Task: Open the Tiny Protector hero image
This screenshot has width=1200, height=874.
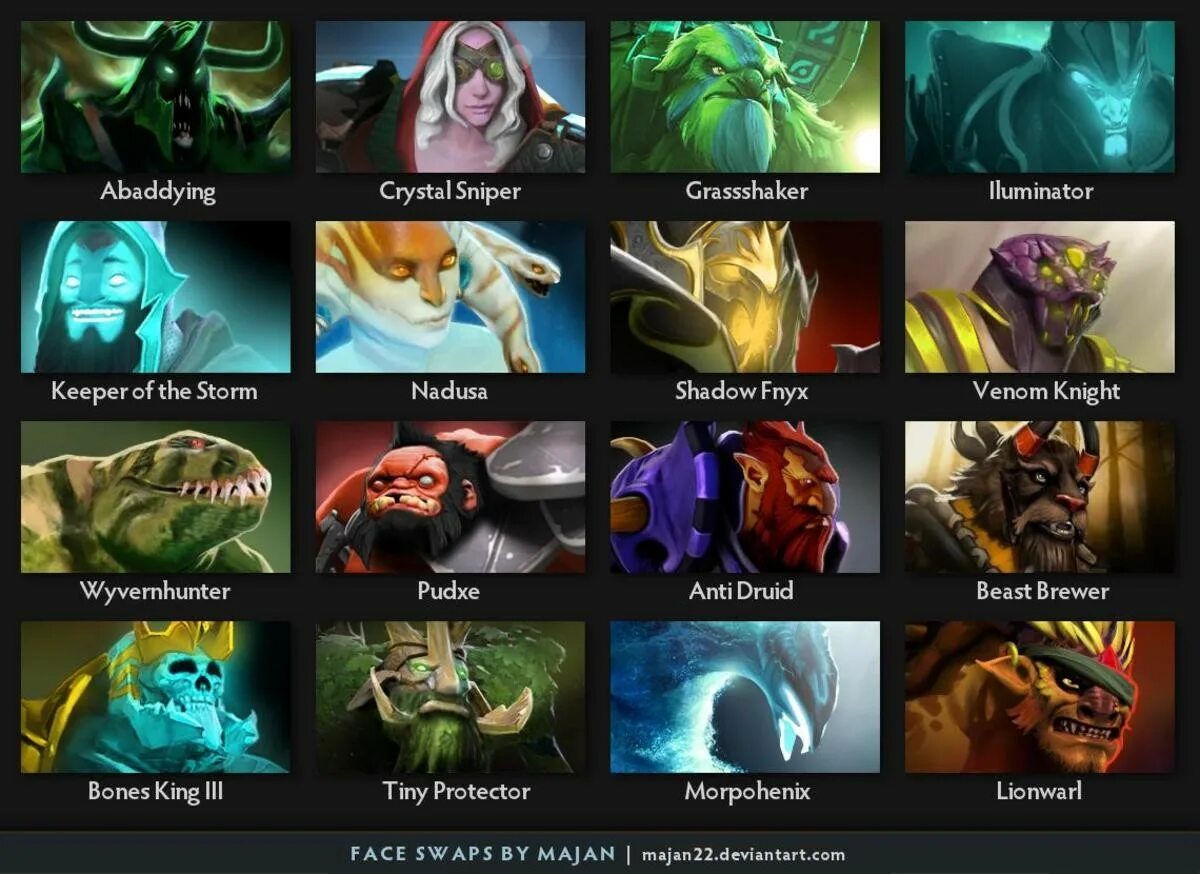Action: click(x=450, y=697)
